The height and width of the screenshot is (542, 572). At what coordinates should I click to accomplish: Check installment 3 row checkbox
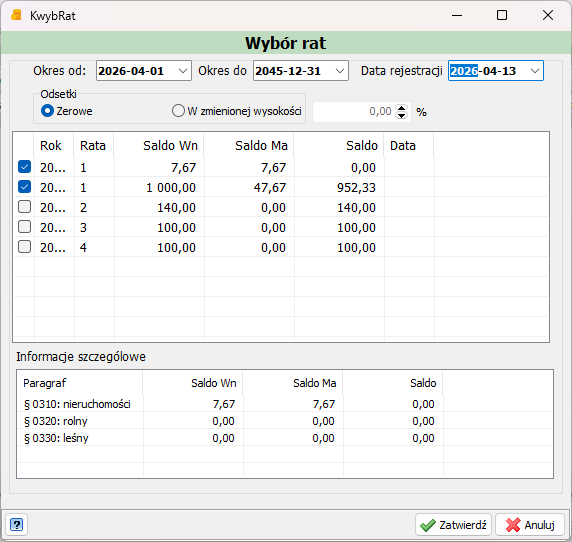pos(24,227)
